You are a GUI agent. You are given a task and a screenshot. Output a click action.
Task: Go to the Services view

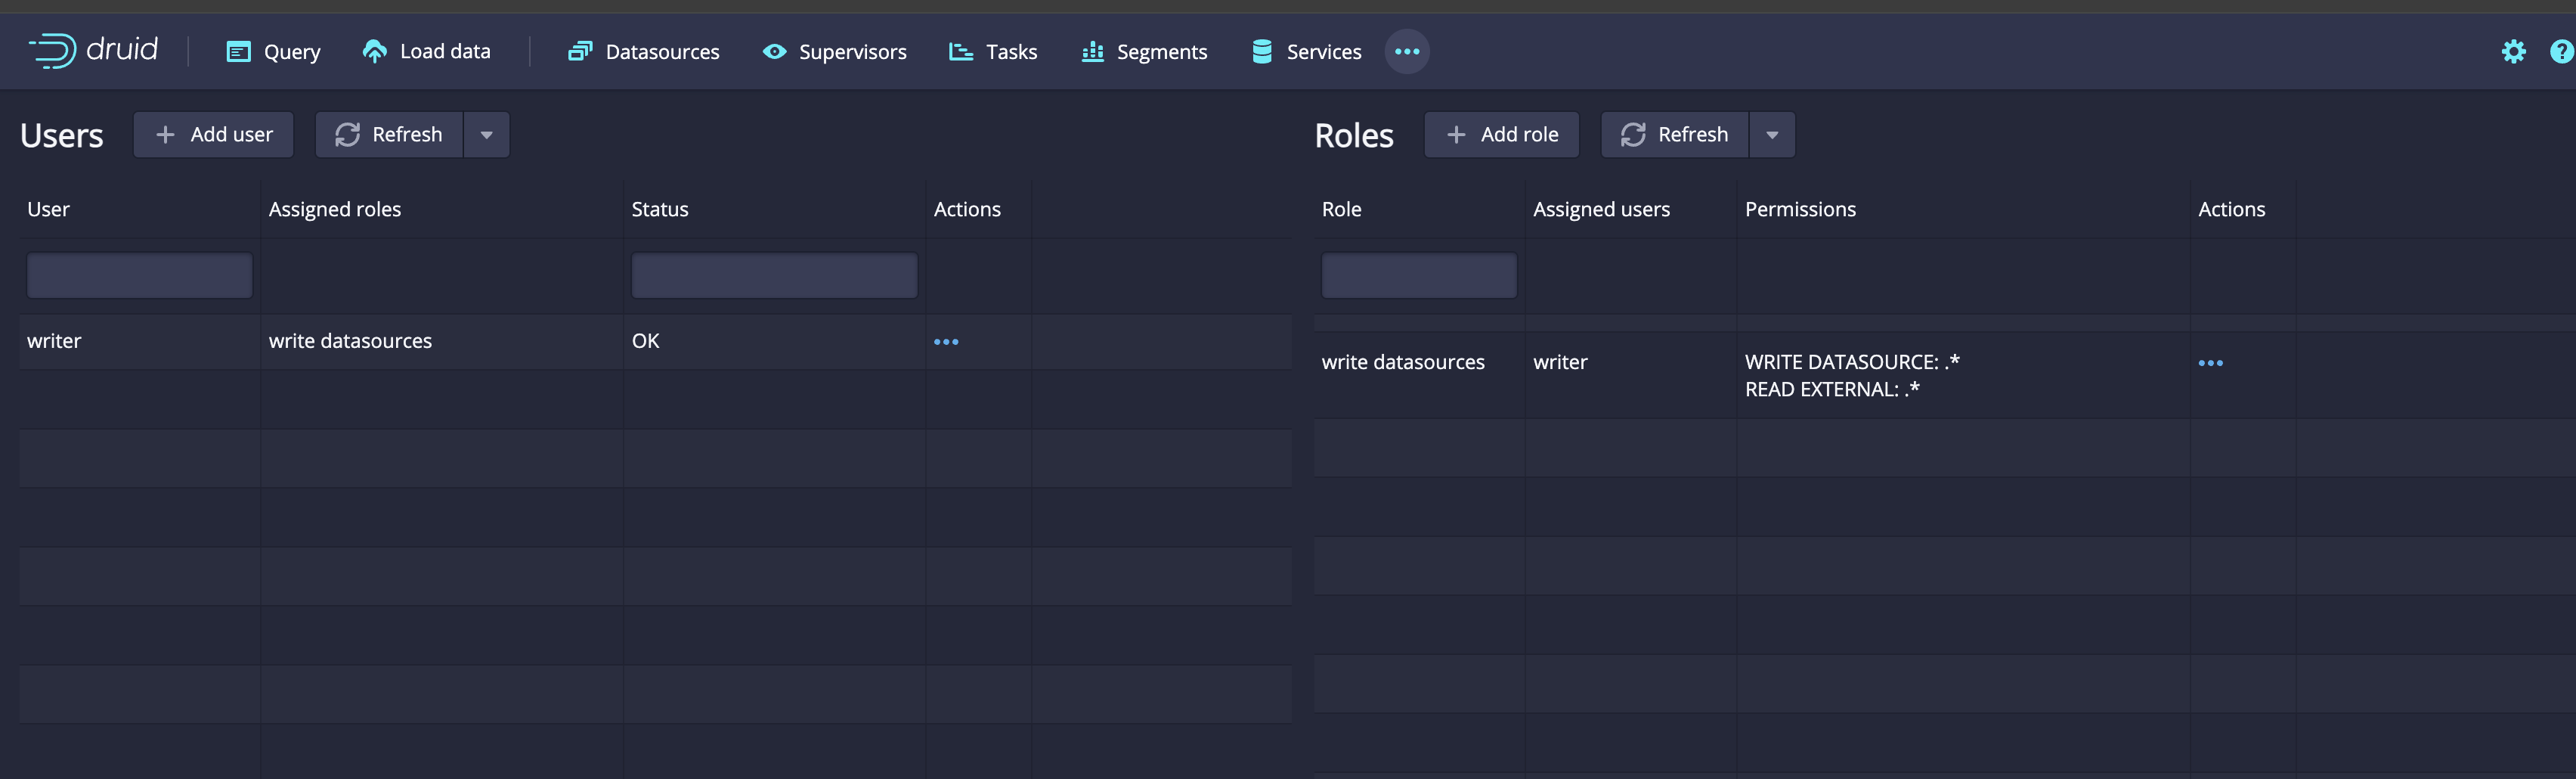pyautogui.click(x=1305, y=52)
